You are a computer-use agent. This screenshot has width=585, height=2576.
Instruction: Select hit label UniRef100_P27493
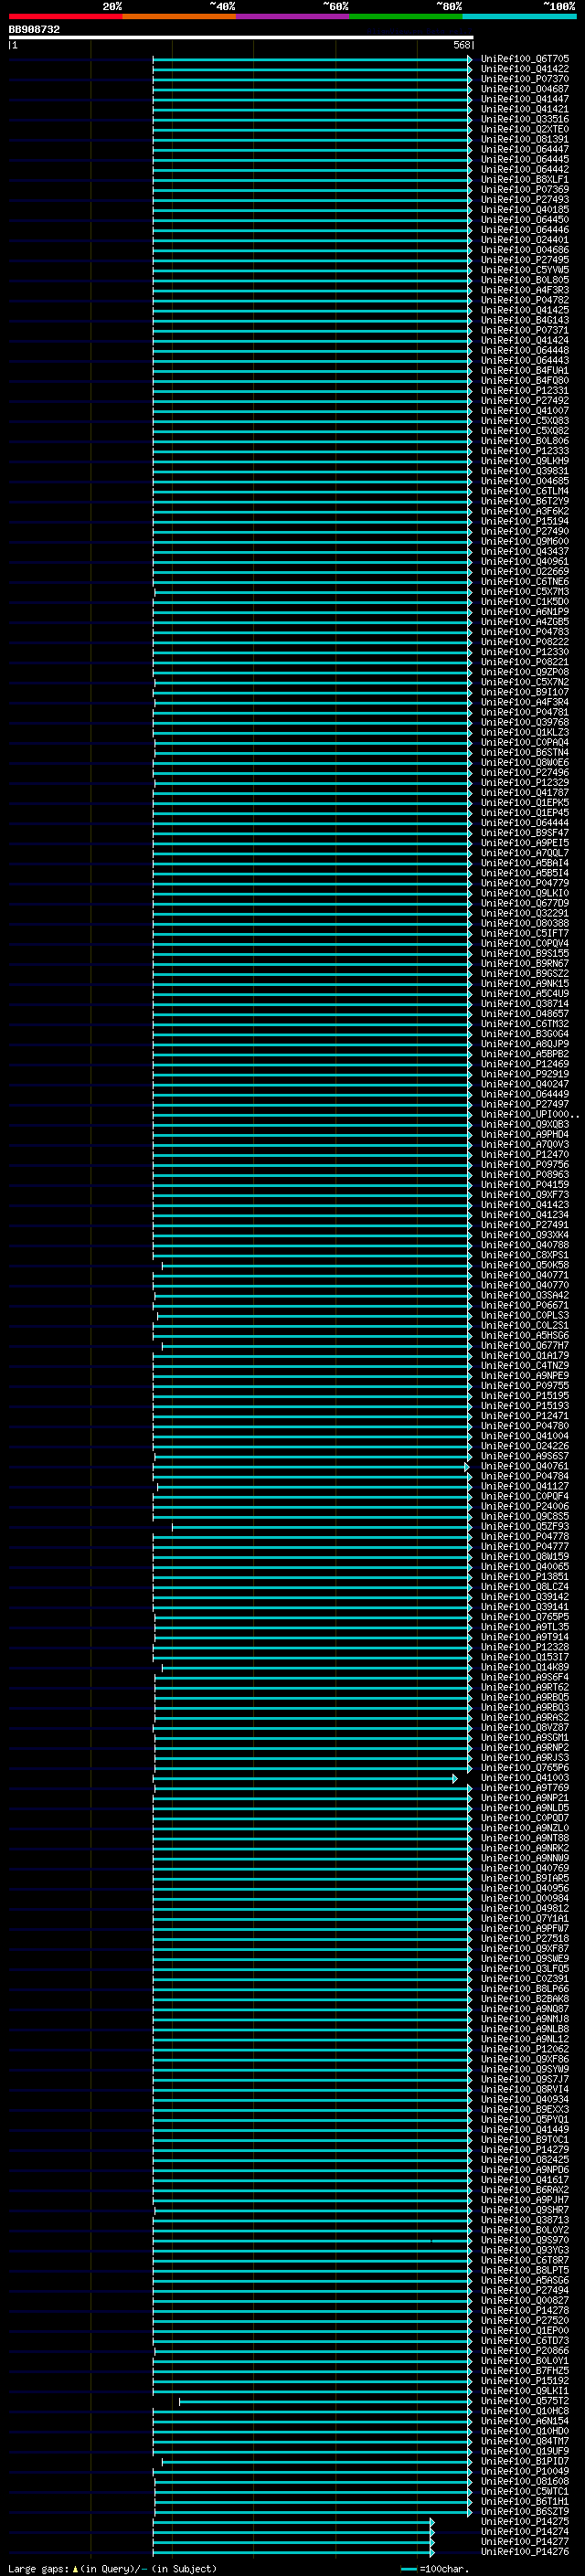click(x=525, y=199)
